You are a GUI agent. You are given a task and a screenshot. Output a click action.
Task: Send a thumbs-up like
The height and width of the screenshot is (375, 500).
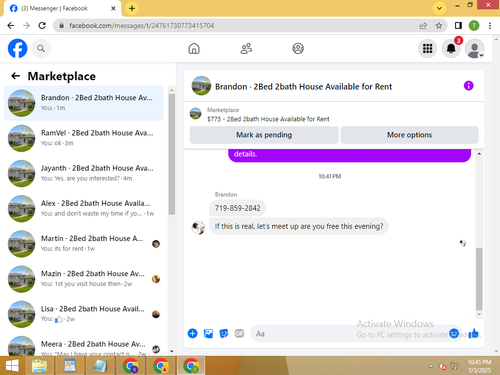[x=473, y=333]
